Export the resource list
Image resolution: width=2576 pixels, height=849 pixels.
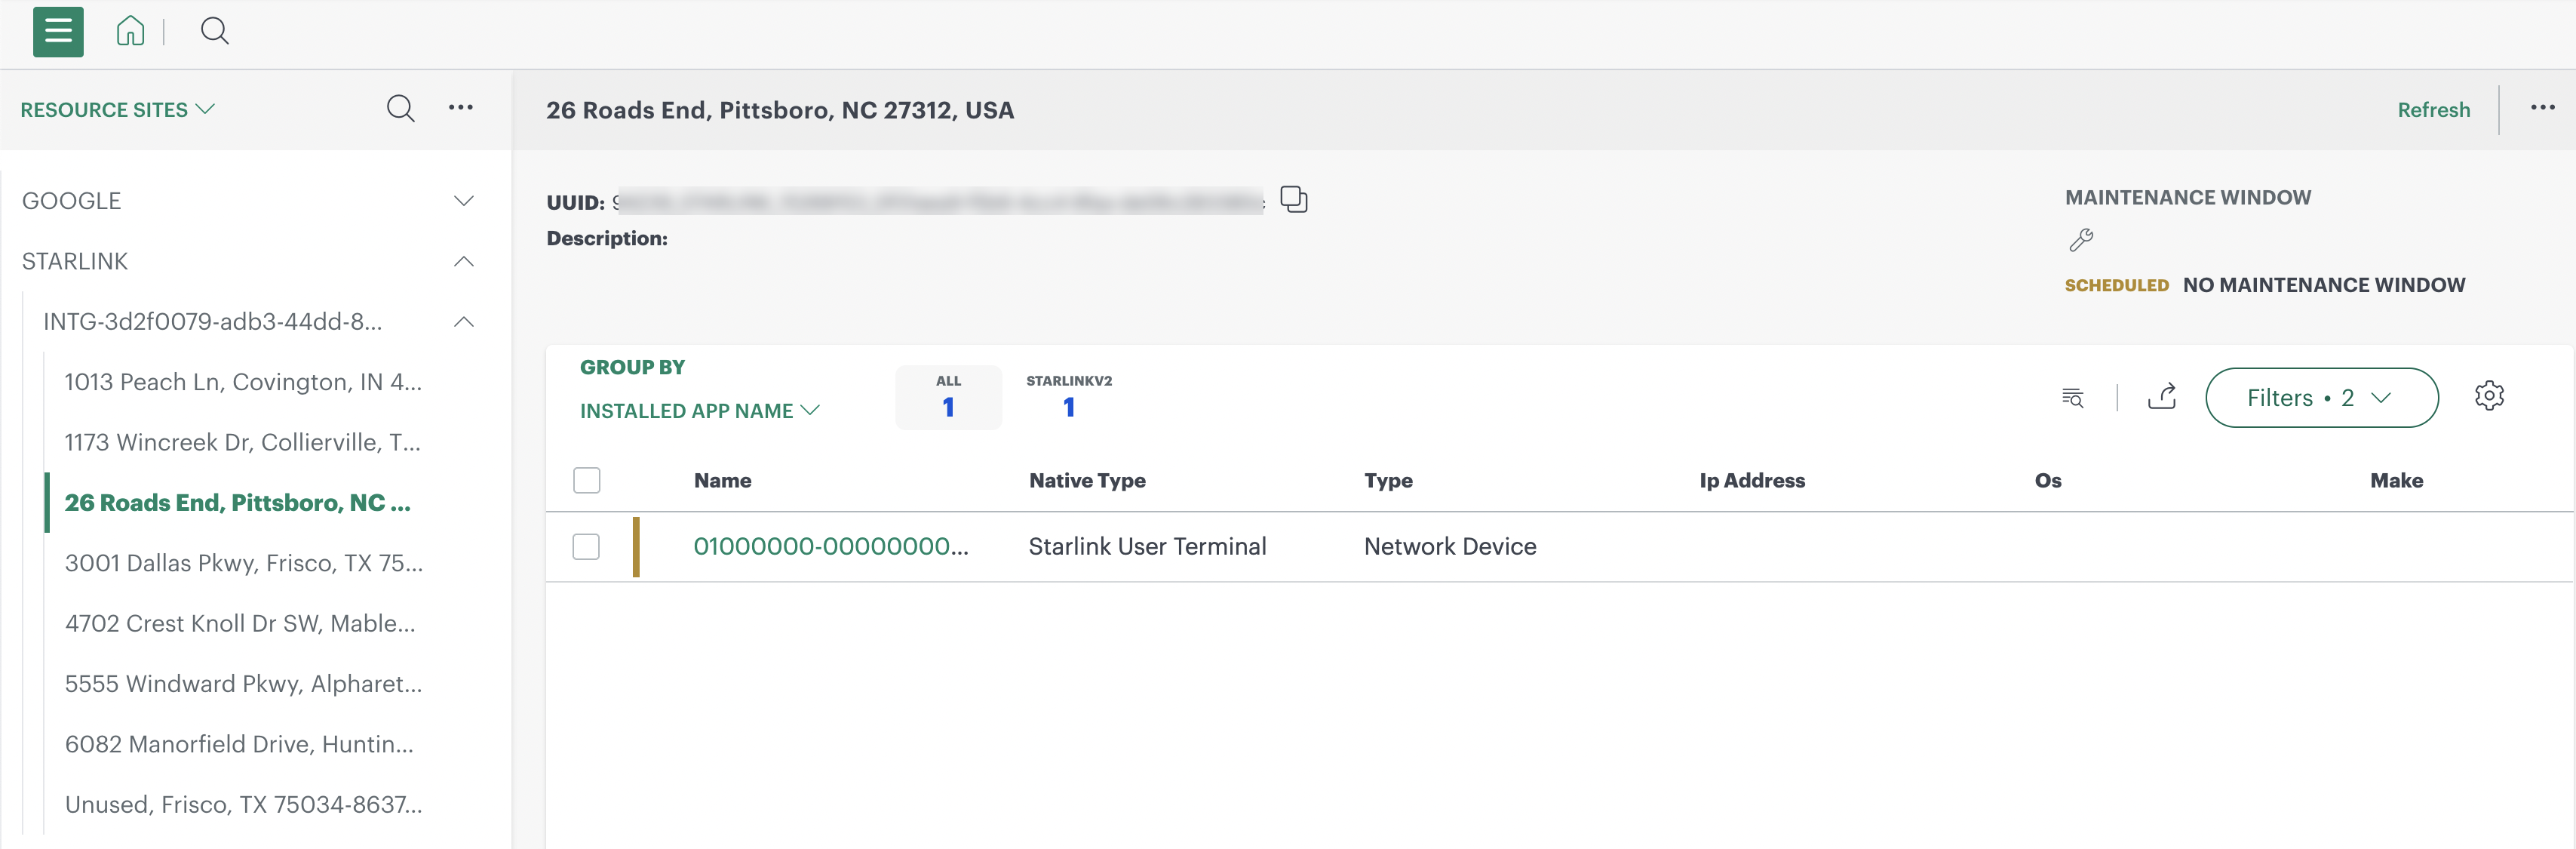[x=2161, y=397]
